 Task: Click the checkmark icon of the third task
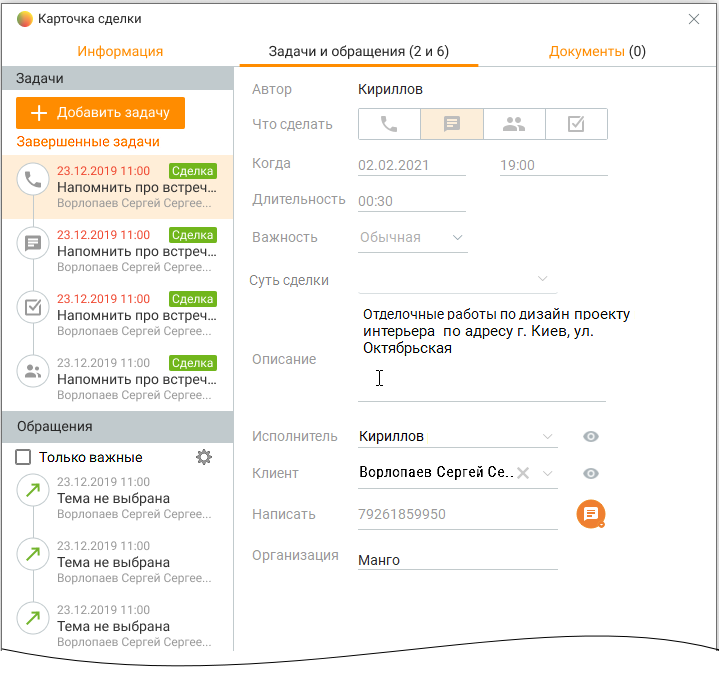tap(33, 307)
